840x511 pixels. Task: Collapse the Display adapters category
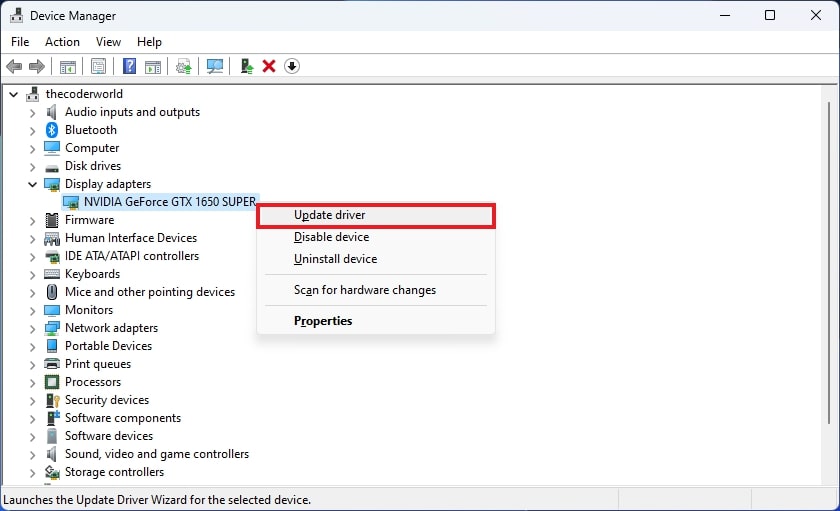coord(32,184)
